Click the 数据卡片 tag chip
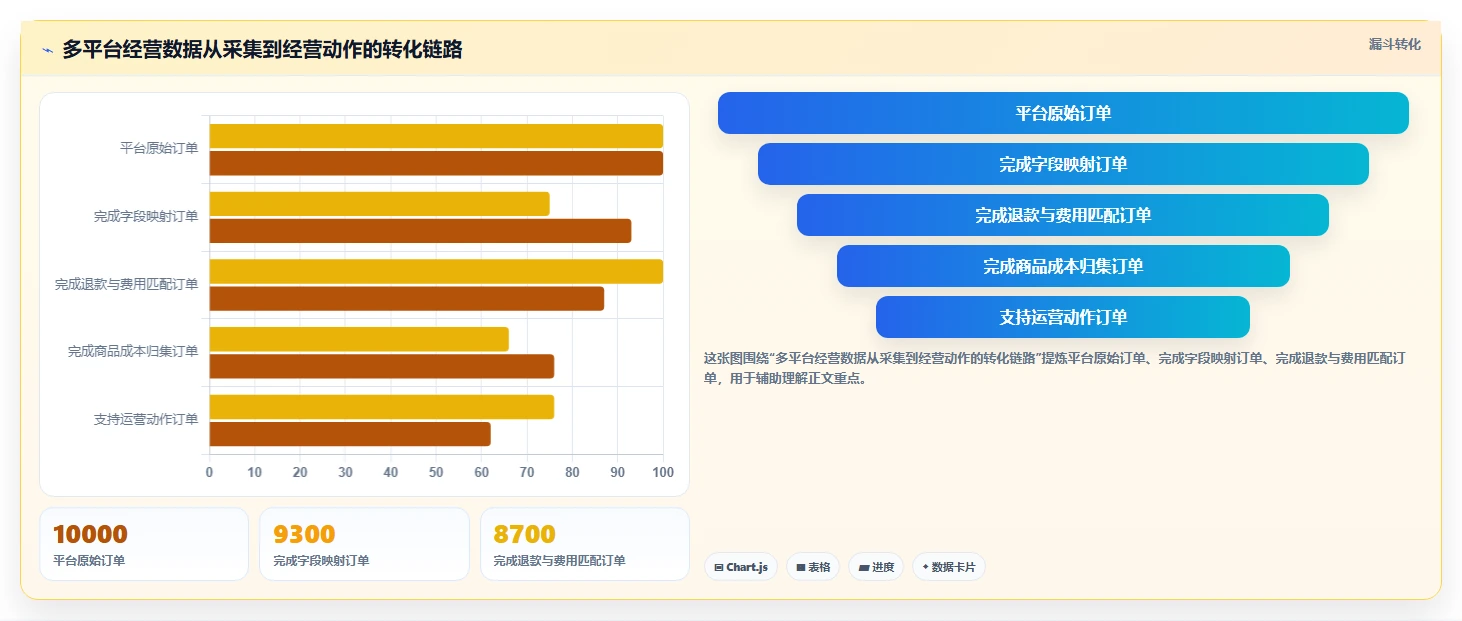 [949, 567]
